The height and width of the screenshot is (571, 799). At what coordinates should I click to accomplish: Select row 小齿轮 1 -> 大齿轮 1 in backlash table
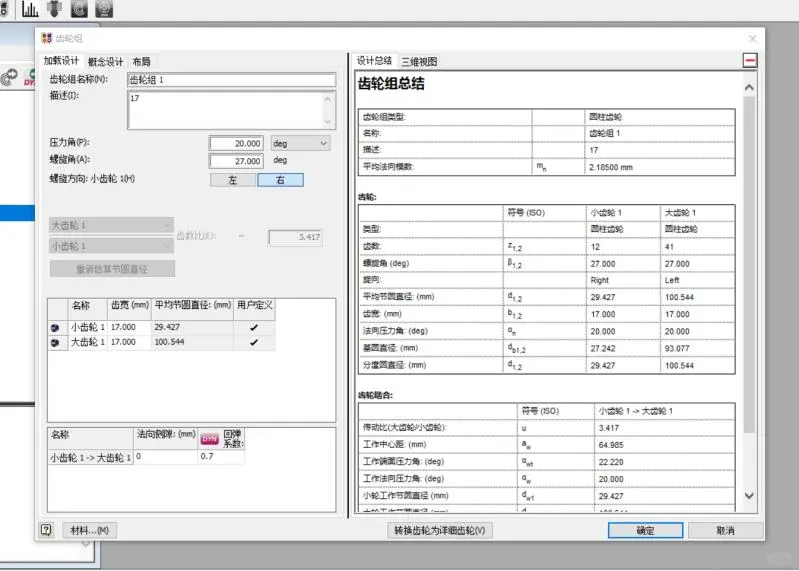(x=91, y=457)
